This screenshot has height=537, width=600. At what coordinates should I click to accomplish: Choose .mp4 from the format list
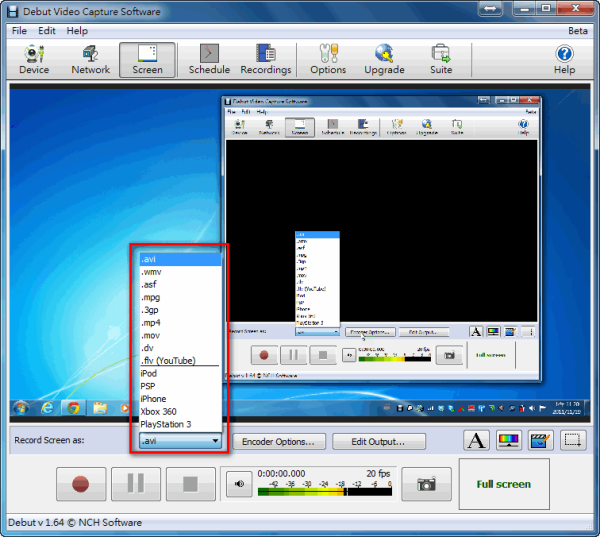click(x=180, y=323)
